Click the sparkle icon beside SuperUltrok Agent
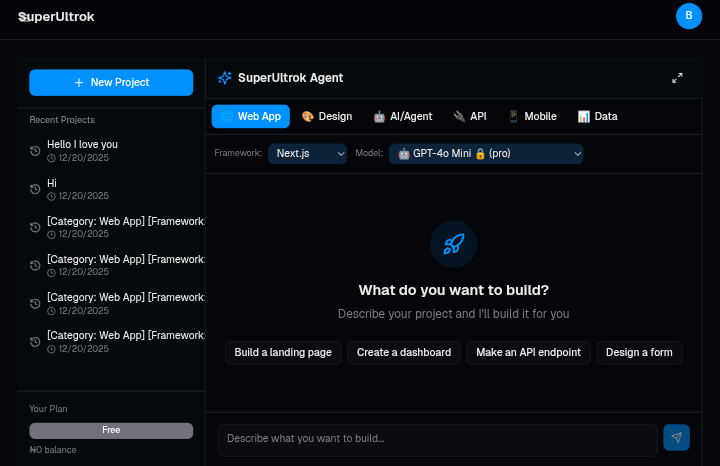720x466 pixels. (x=225, y=78)
